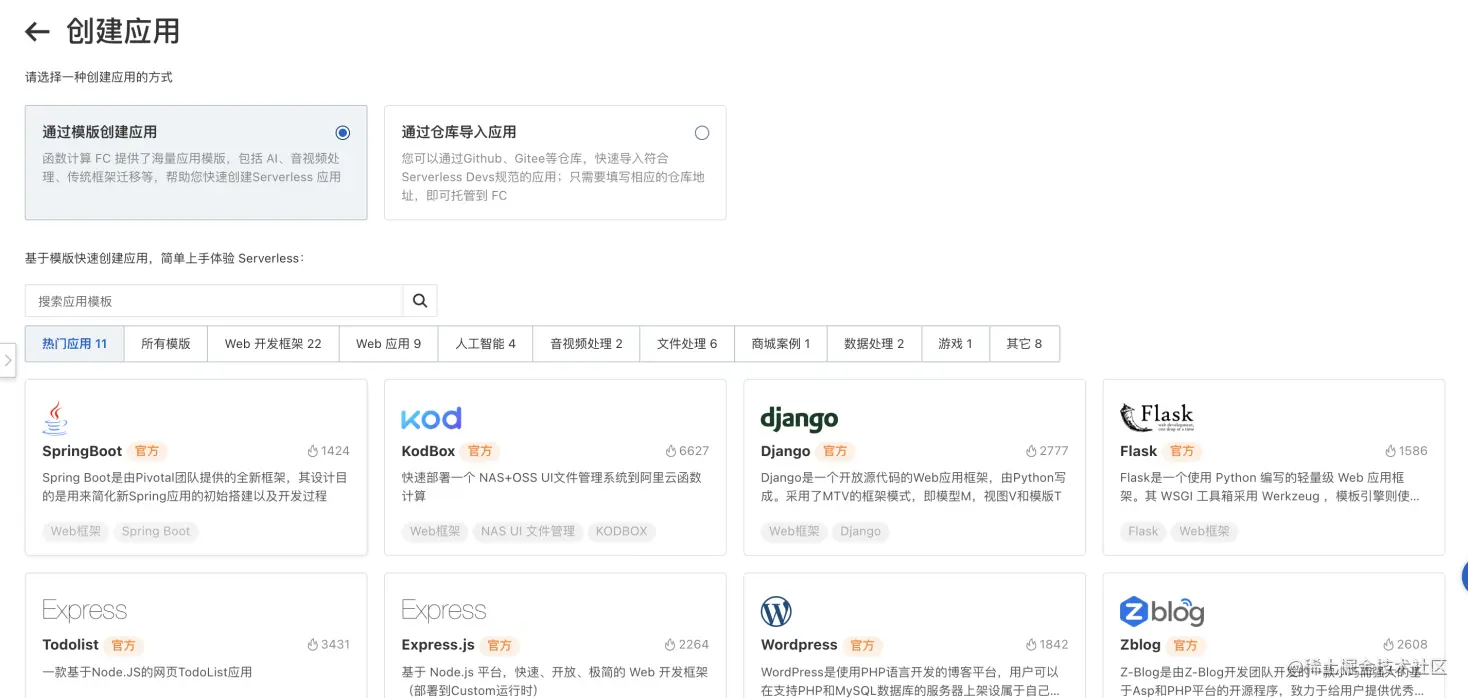Focus the 搜索应用模板 search field
This screenshot has width=1468, height=698.
click(x=214, y=301)
